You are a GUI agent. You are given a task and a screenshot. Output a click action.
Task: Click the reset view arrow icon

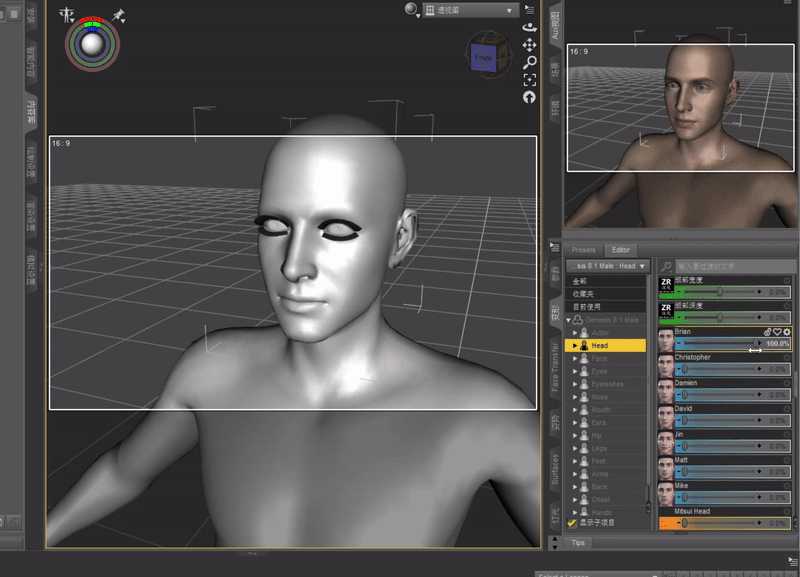point(529,96)
